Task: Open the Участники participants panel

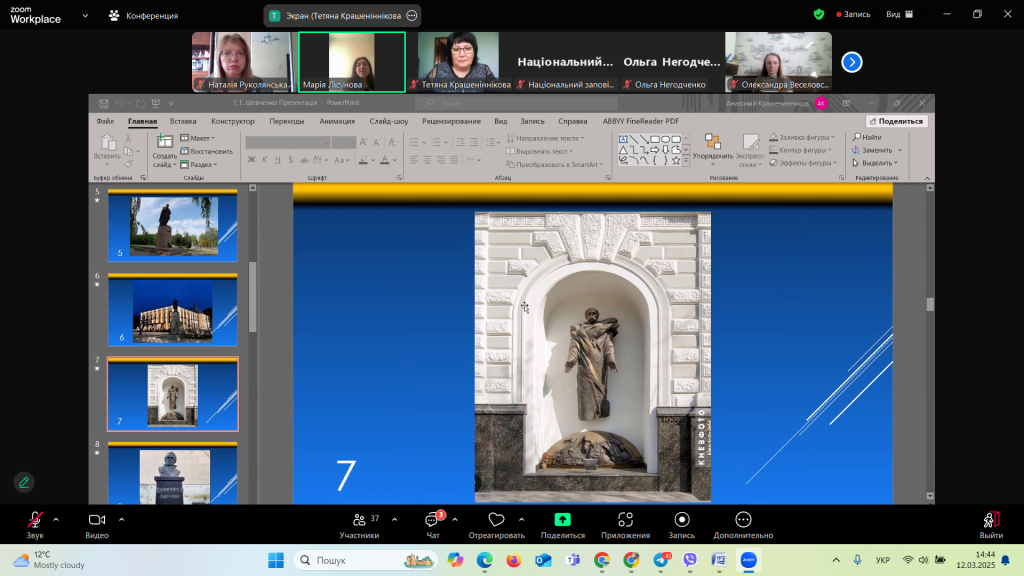Action: click(x=359, y=520)
